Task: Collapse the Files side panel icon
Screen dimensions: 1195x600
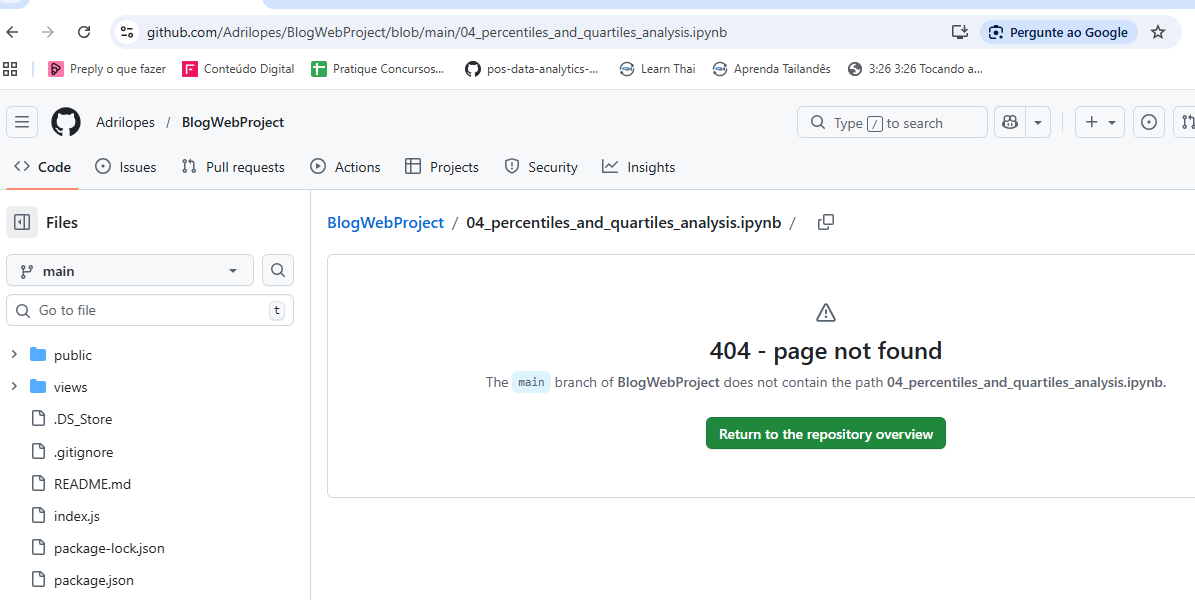Action: coord(22,221)
